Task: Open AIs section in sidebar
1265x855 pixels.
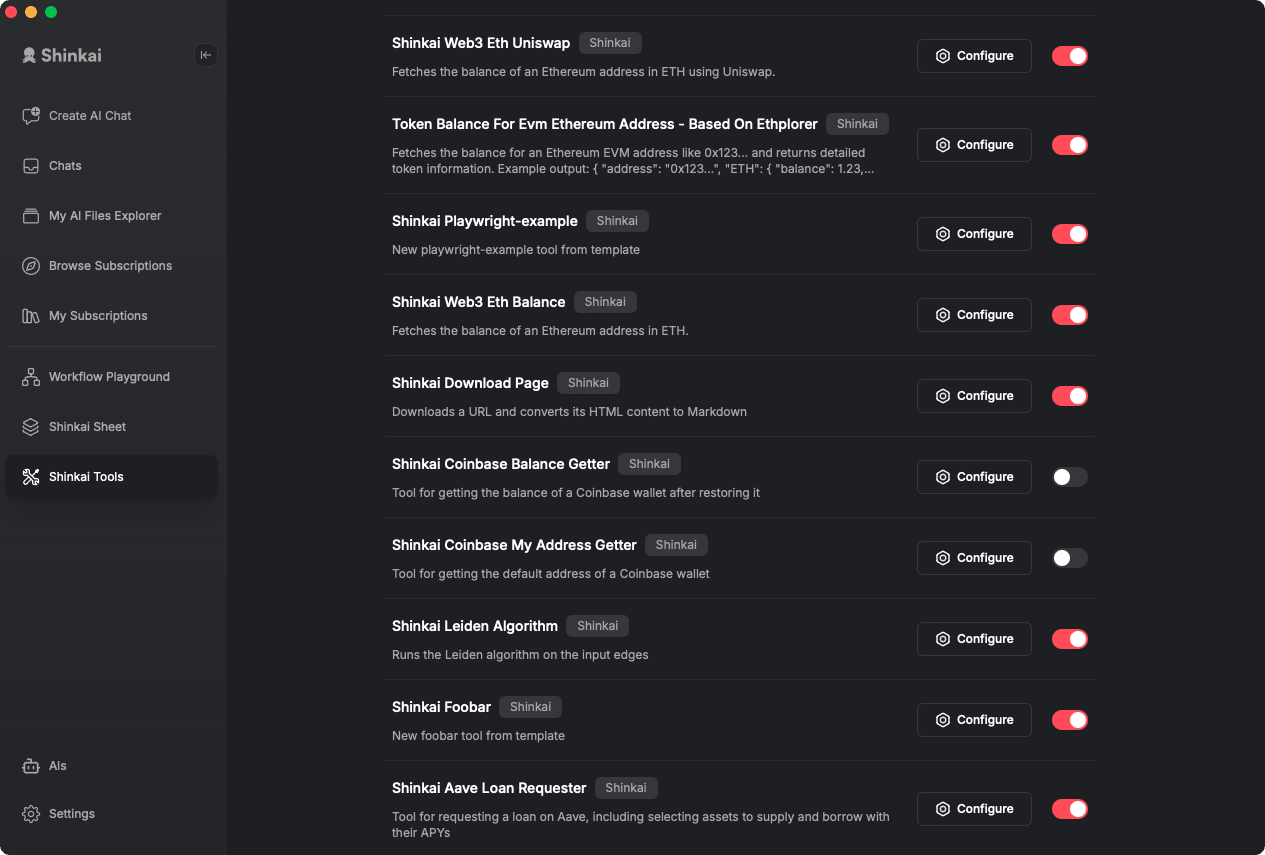Action: click(x=111, y=766)
